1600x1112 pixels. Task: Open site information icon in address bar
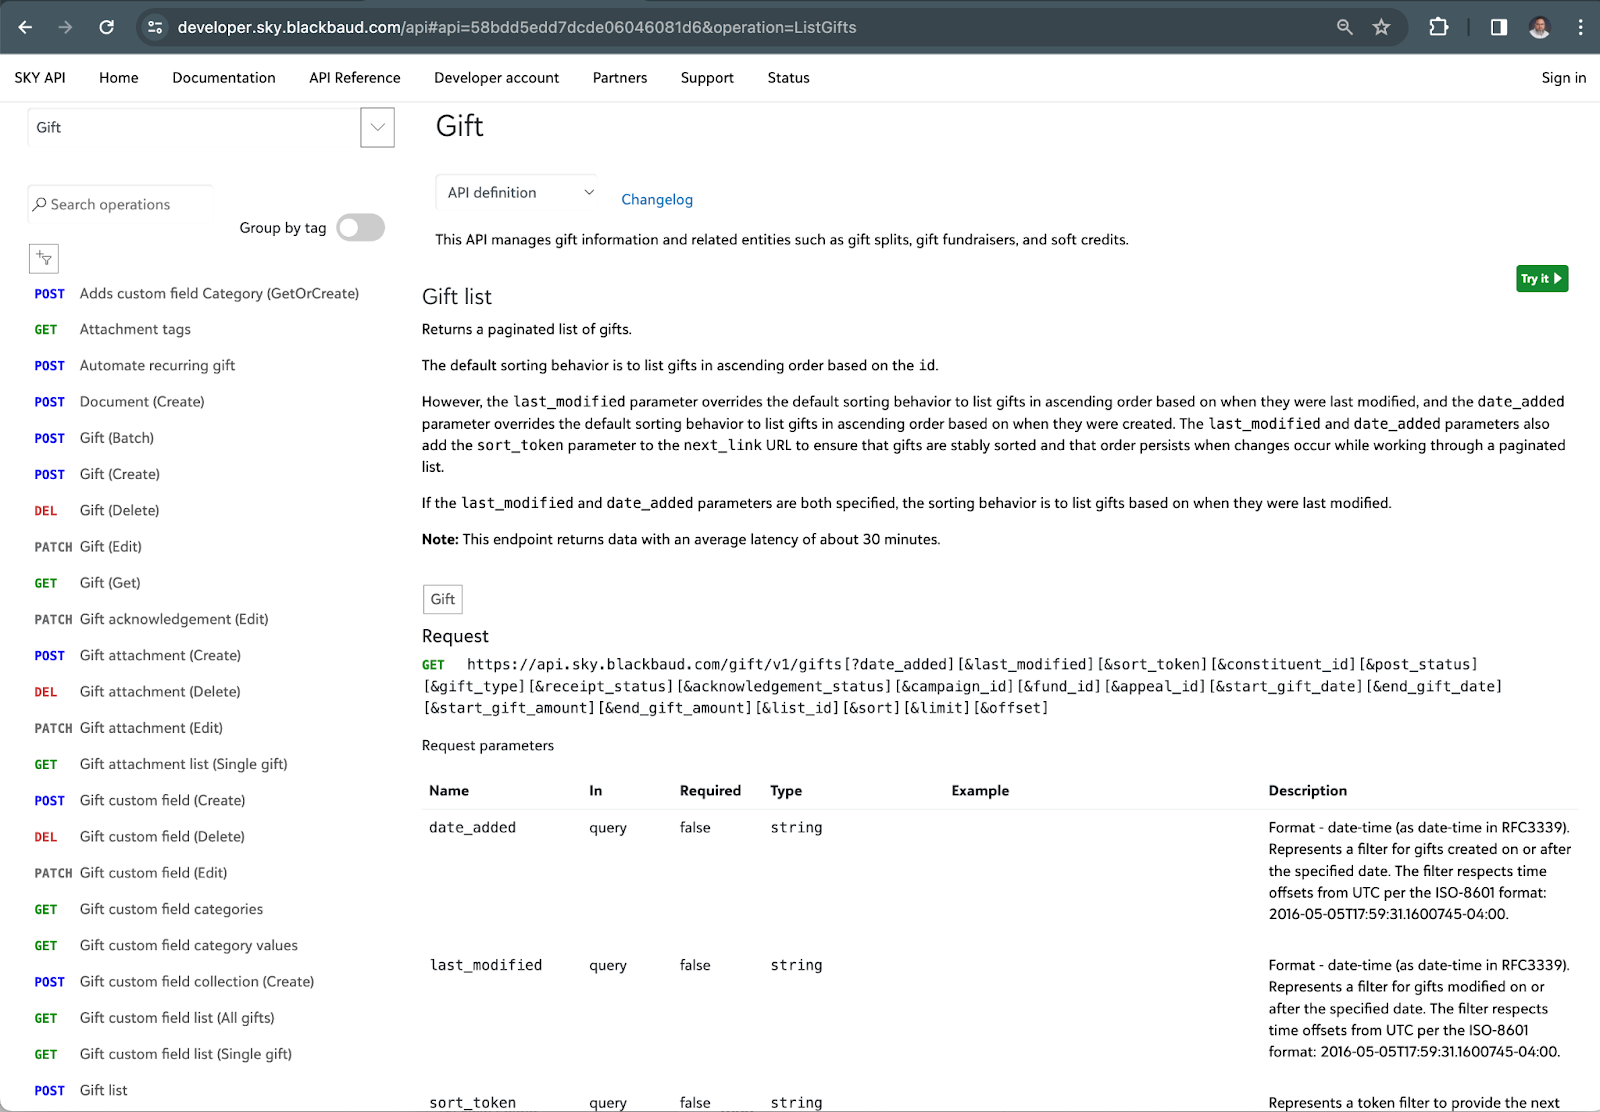(155, 27)
